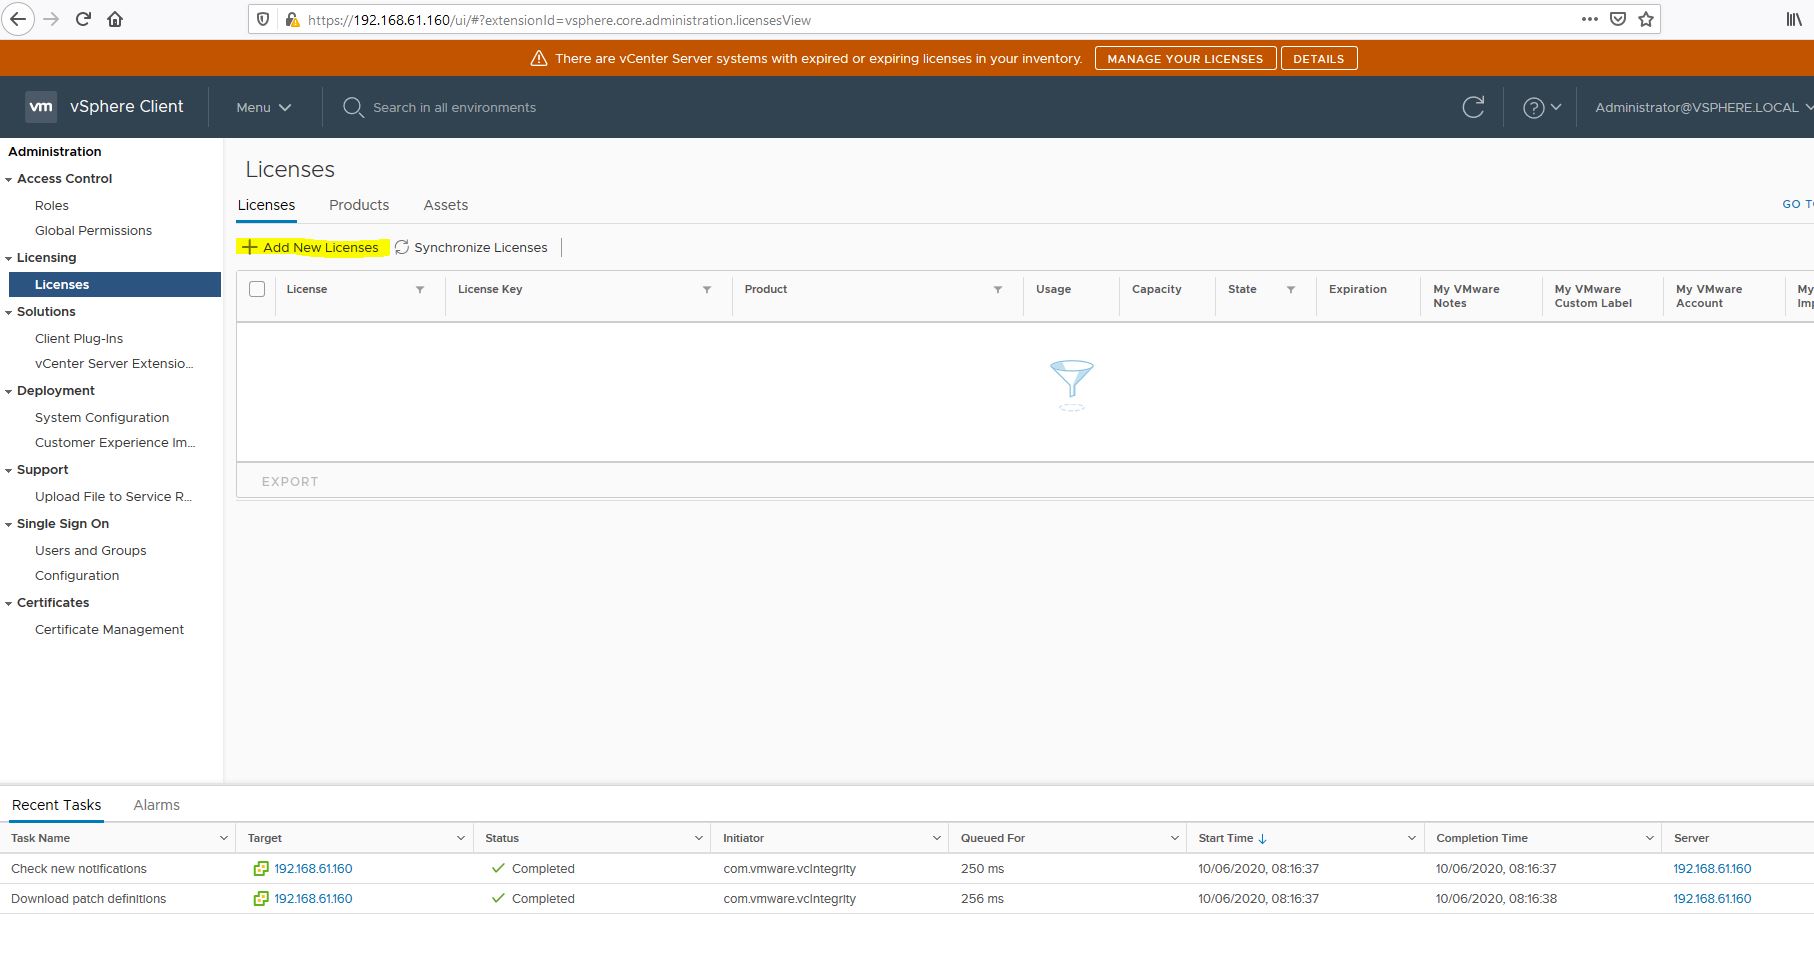Toggle the select-all licenses checkbox
This screenshot has height=968, width=1814.
[257, 289]
